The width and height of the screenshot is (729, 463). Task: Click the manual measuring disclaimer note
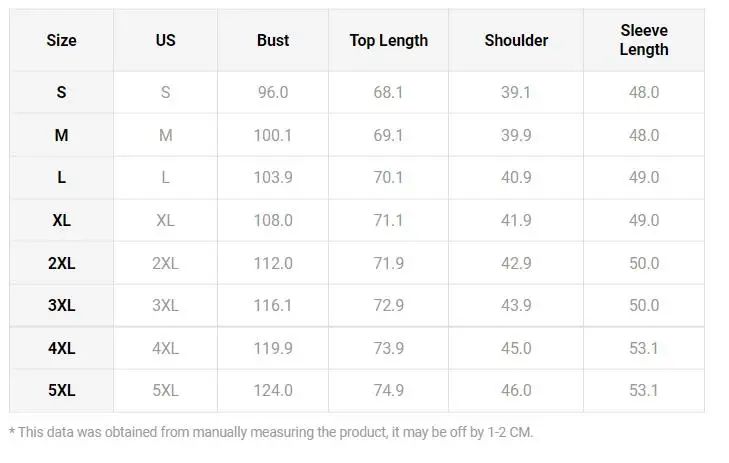tap(271, 432)
